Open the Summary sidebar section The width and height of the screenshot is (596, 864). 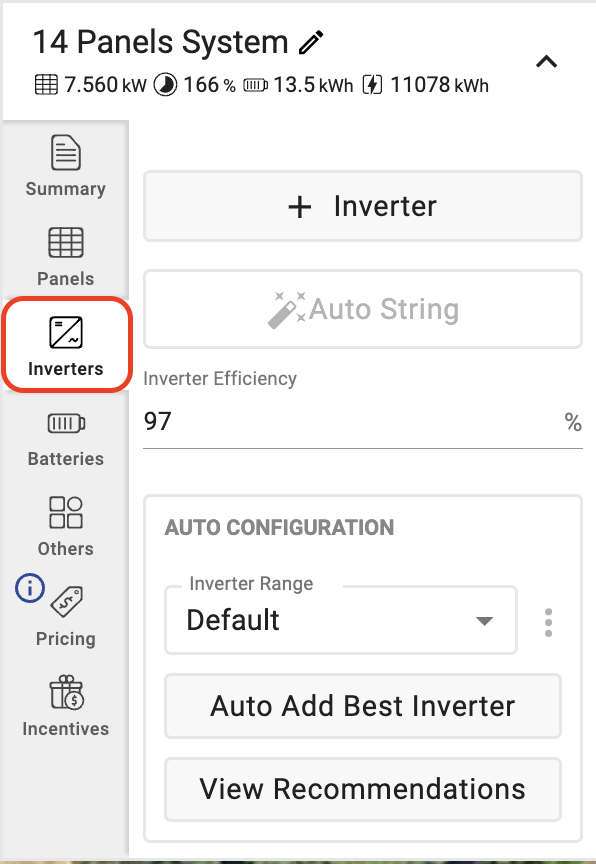66,165
